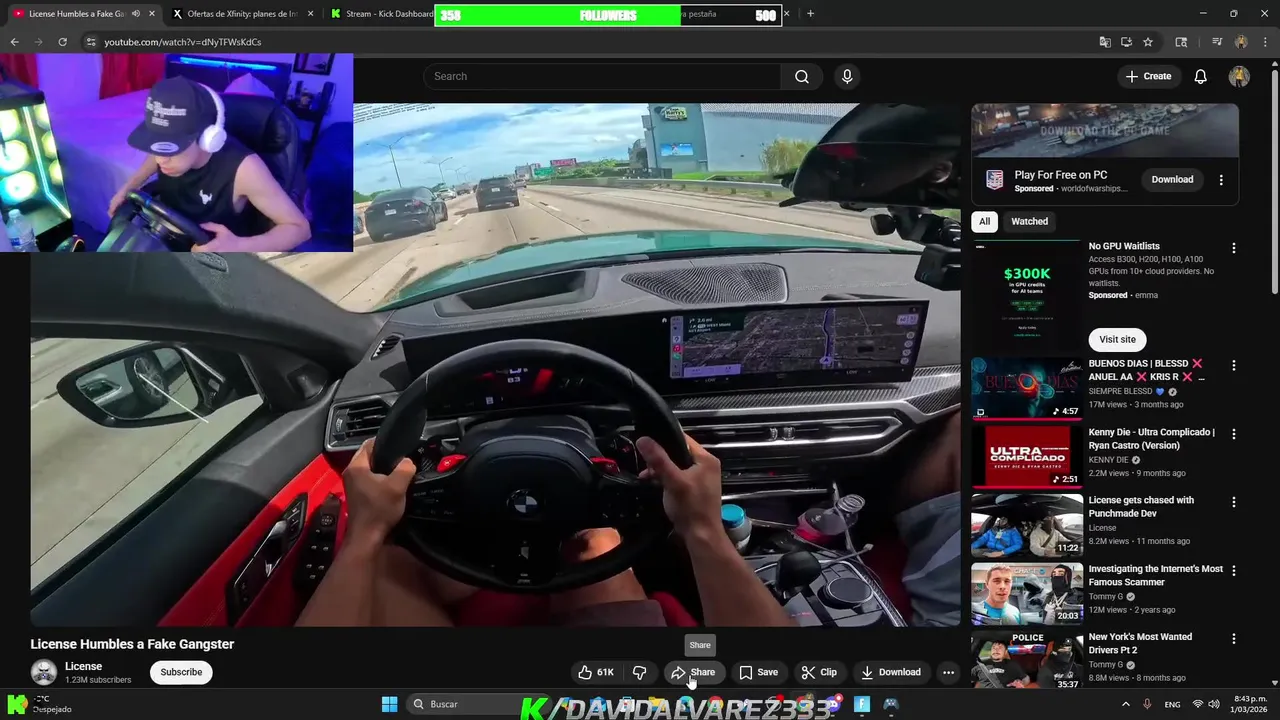The width and height of the screenshot is (1280, 720).
Task: Open options for BUENOS DIAS BLESSD video
Action: [x=1234, y=366]
